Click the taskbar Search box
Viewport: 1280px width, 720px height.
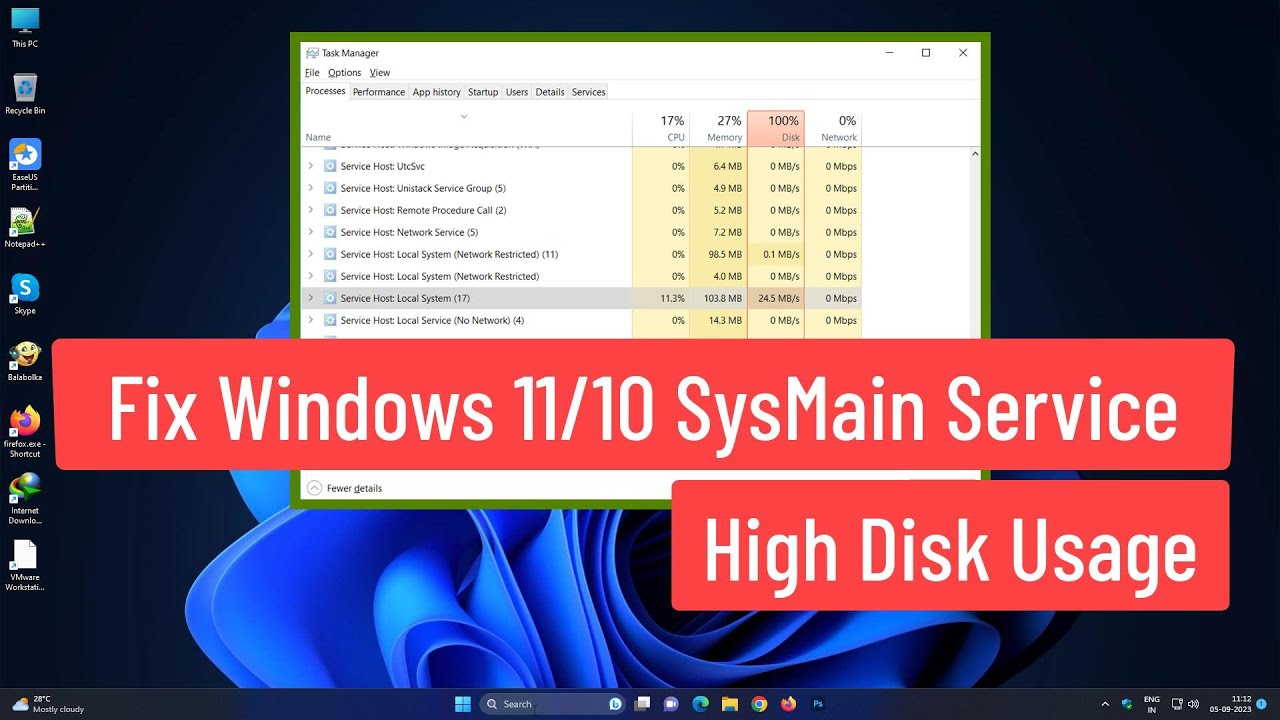click(x=552, y=704)
